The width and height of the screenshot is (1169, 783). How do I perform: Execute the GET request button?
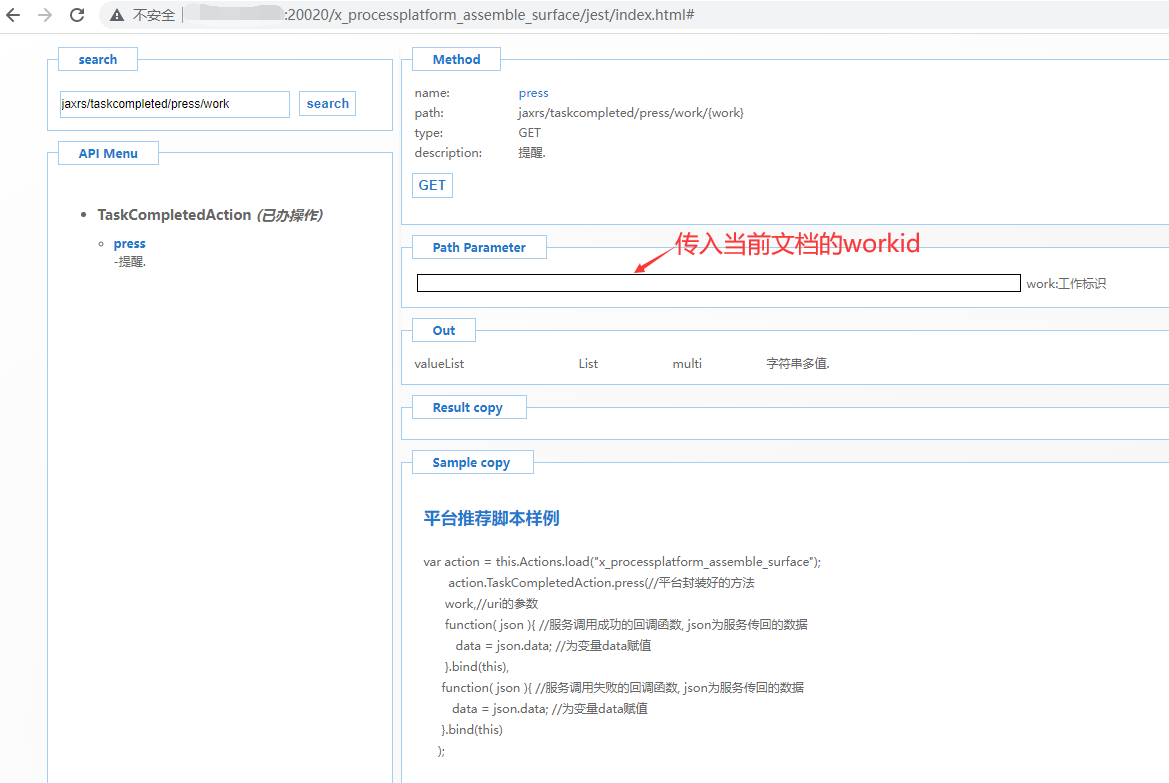[432, 185]
